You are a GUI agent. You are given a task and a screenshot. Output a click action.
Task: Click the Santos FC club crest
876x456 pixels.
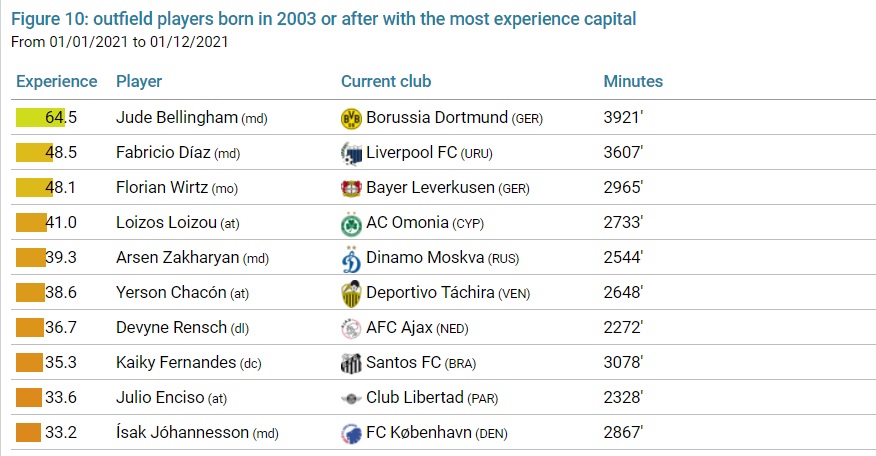[x=351, y=363]
